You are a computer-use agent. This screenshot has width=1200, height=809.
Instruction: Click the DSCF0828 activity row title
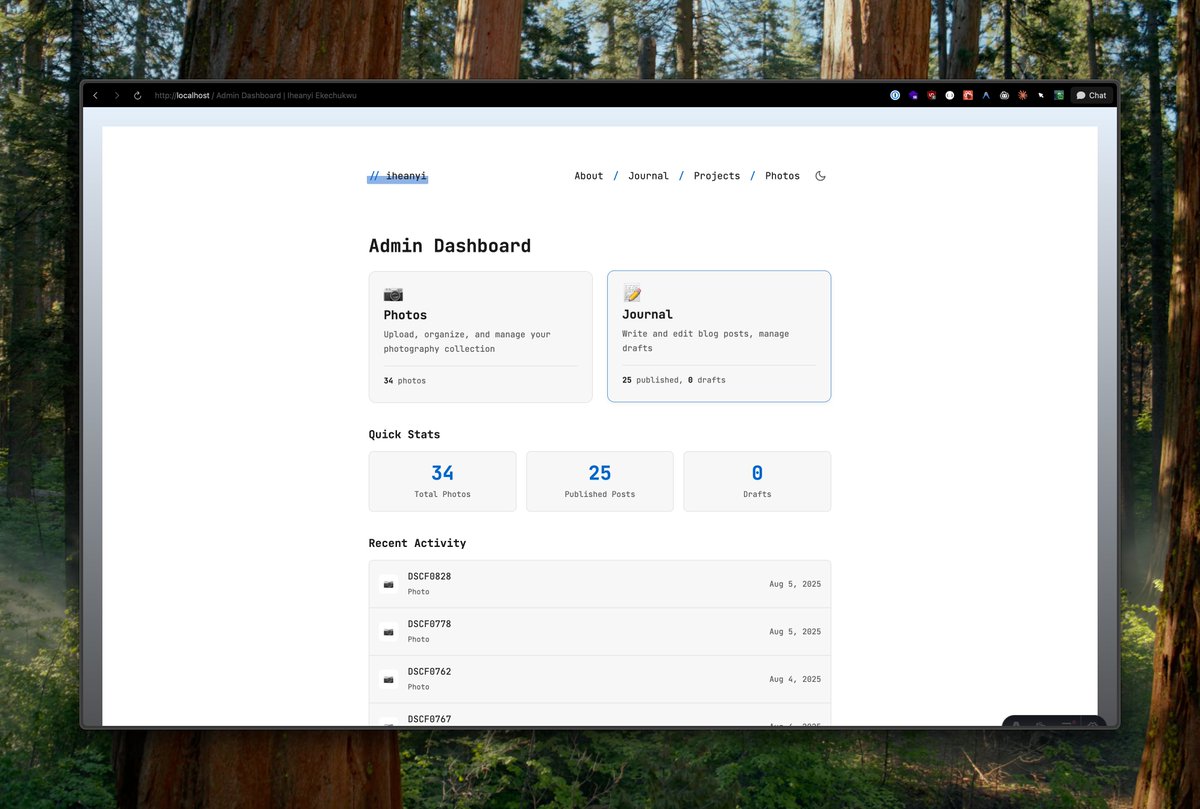click(429, 577)
